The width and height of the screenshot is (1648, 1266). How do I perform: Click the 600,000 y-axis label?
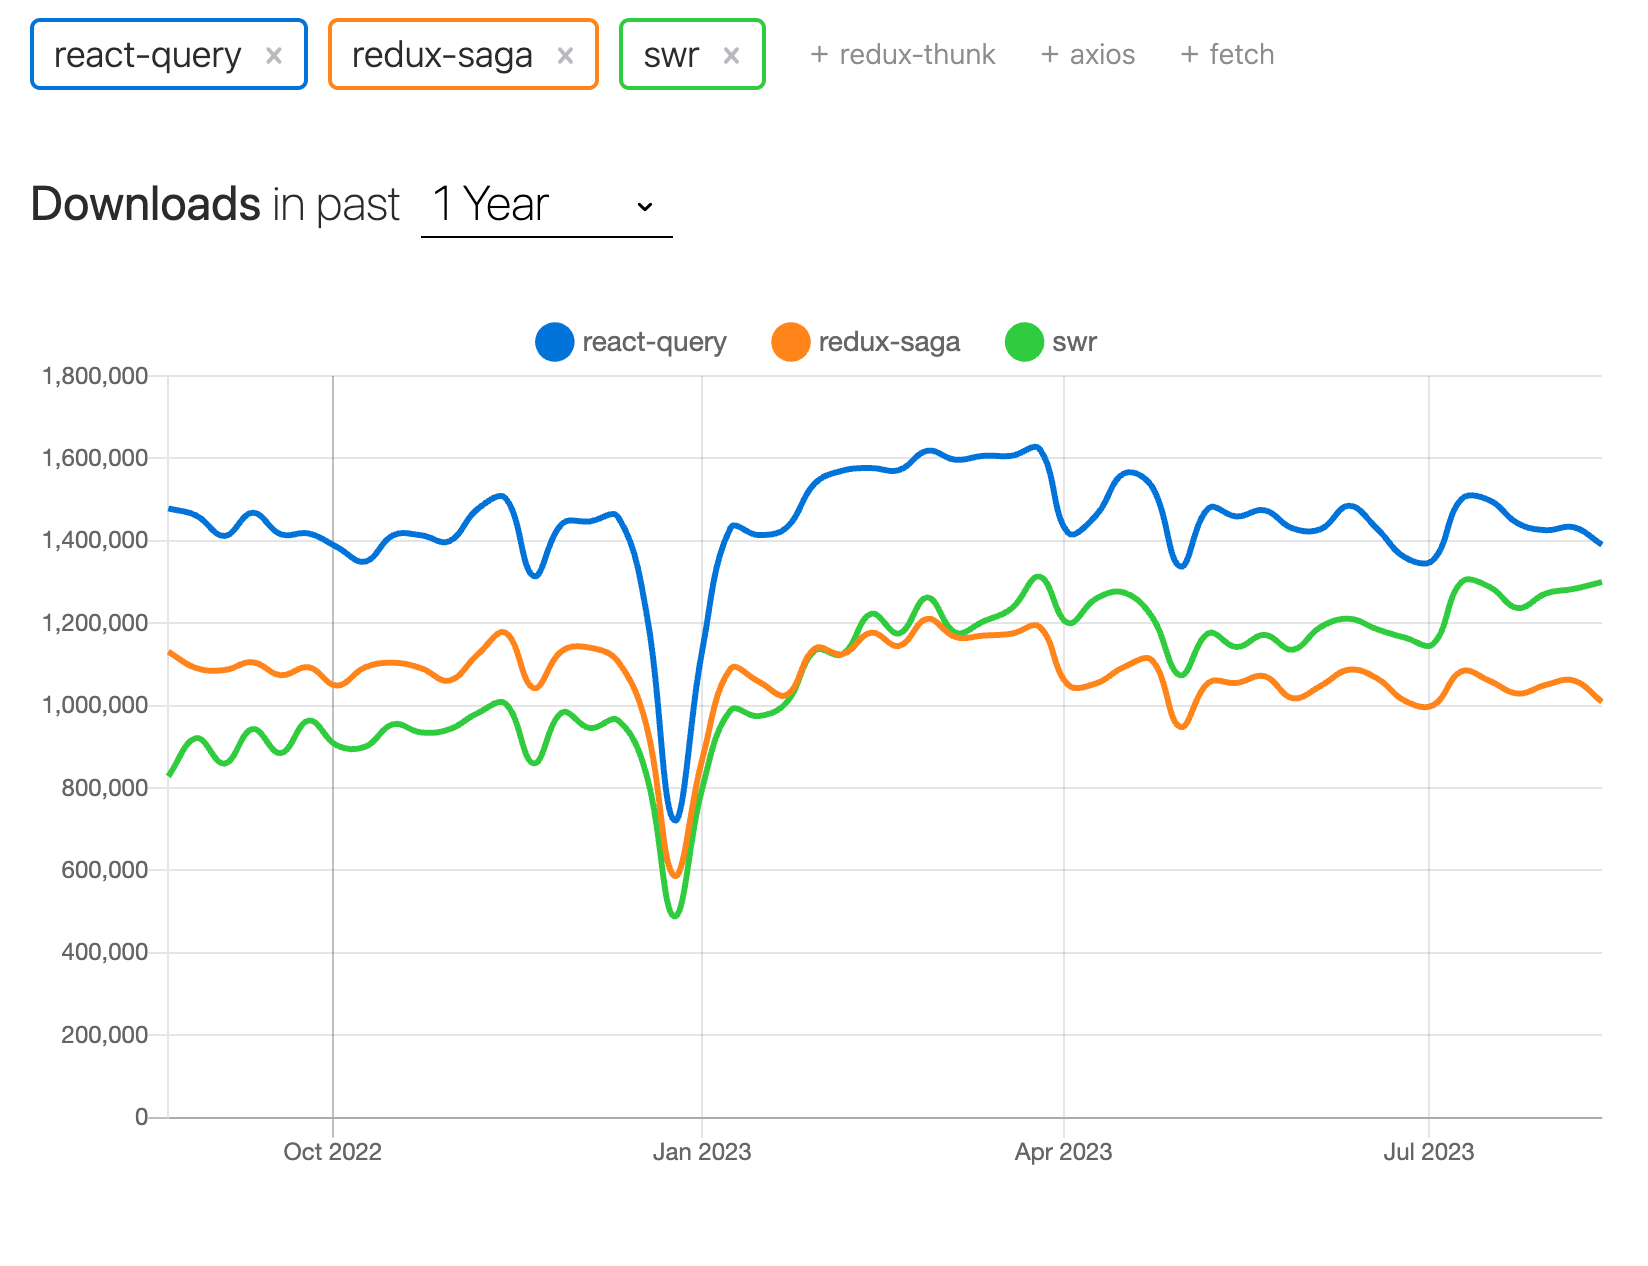[105, 870]
